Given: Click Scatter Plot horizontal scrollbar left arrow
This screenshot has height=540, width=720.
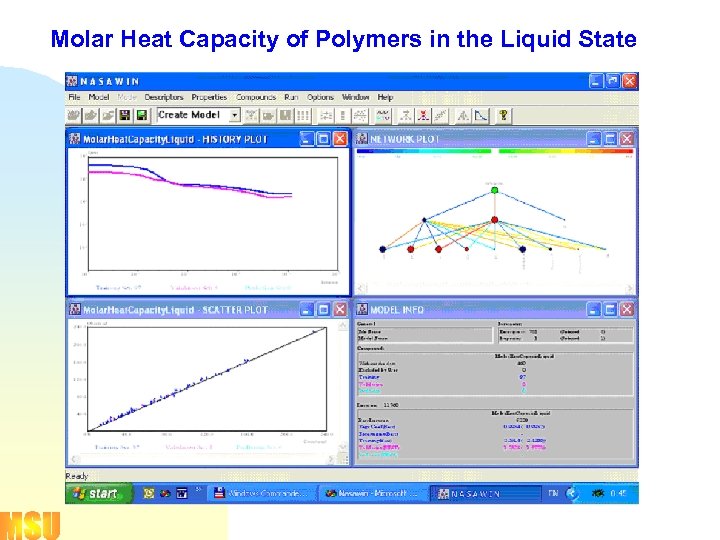Looking at the screenshot, I should [75, 459].
